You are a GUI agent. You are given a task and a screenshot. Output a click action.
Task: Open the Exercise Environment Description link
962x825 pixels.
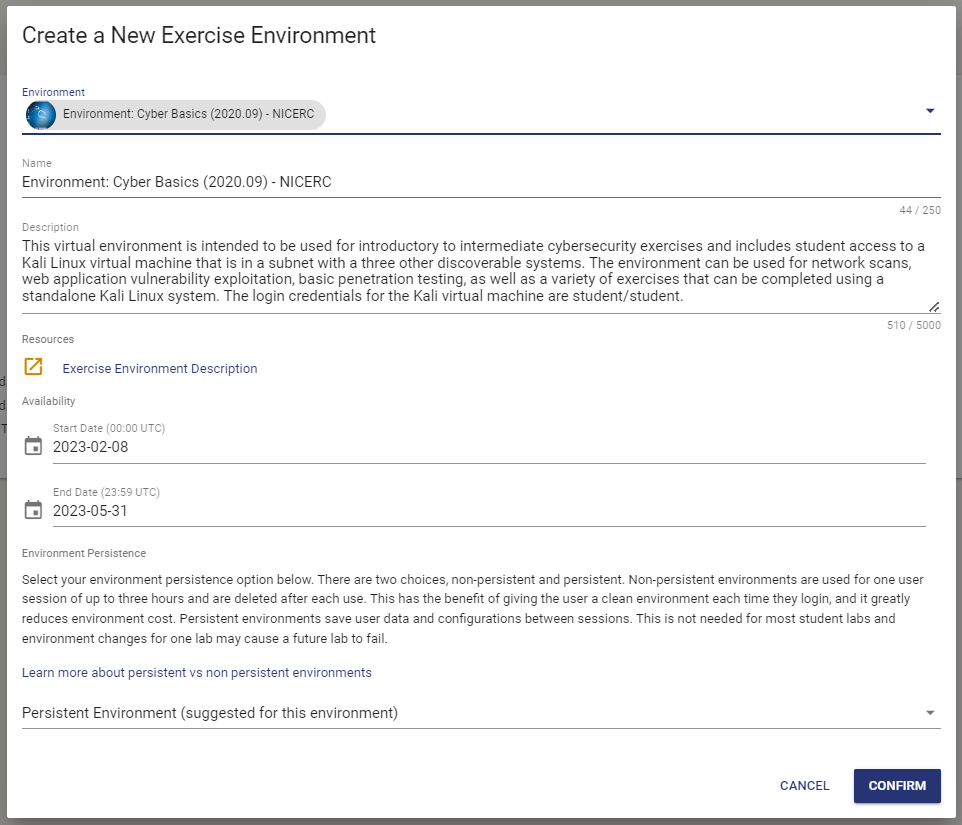[x=159, y=368]
